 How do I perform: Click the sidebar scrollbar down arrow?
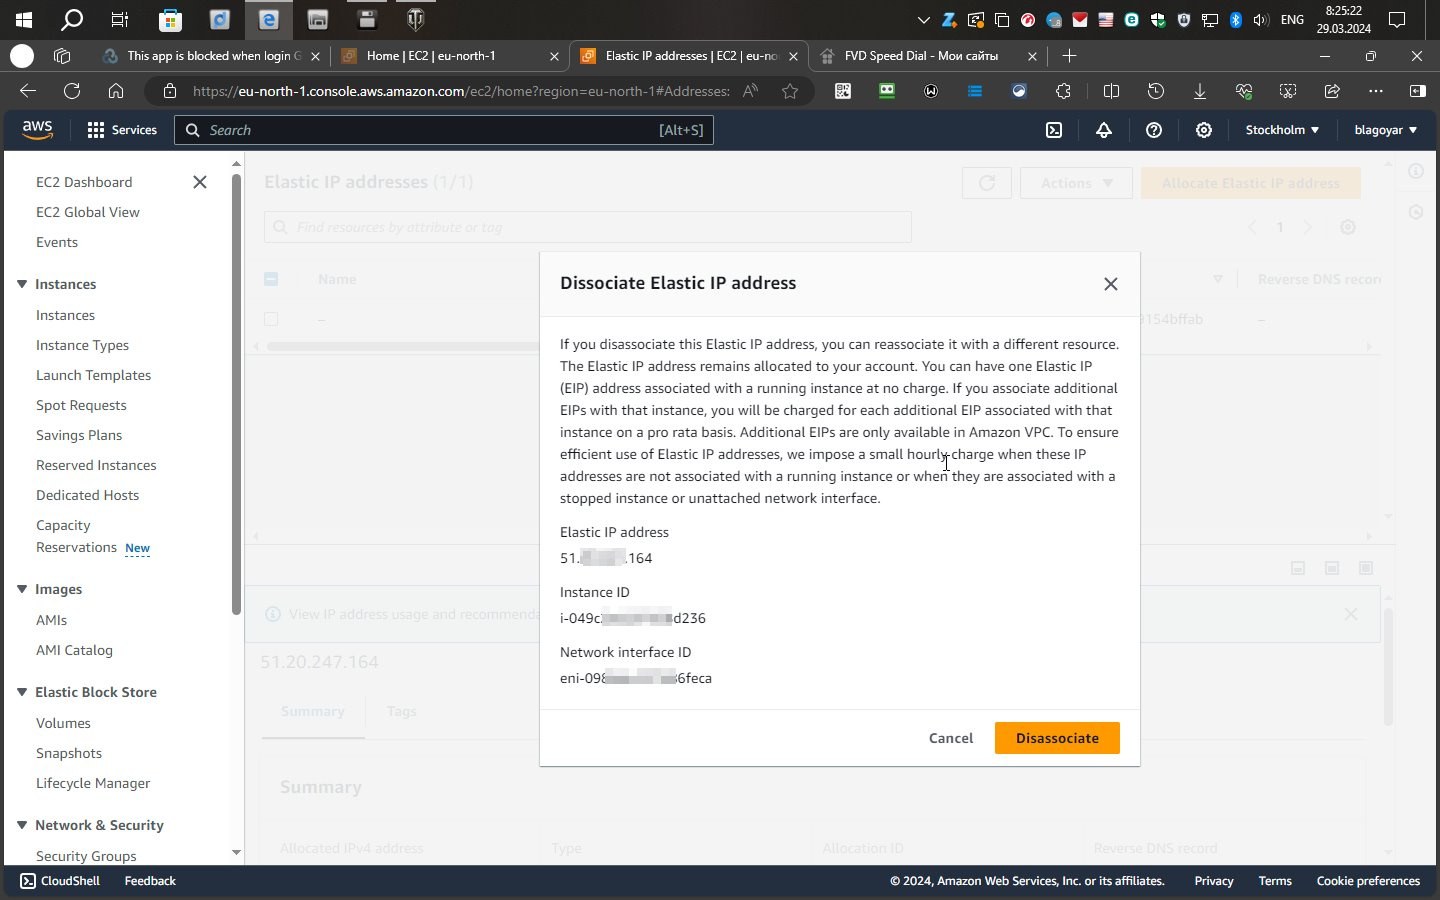236,853
